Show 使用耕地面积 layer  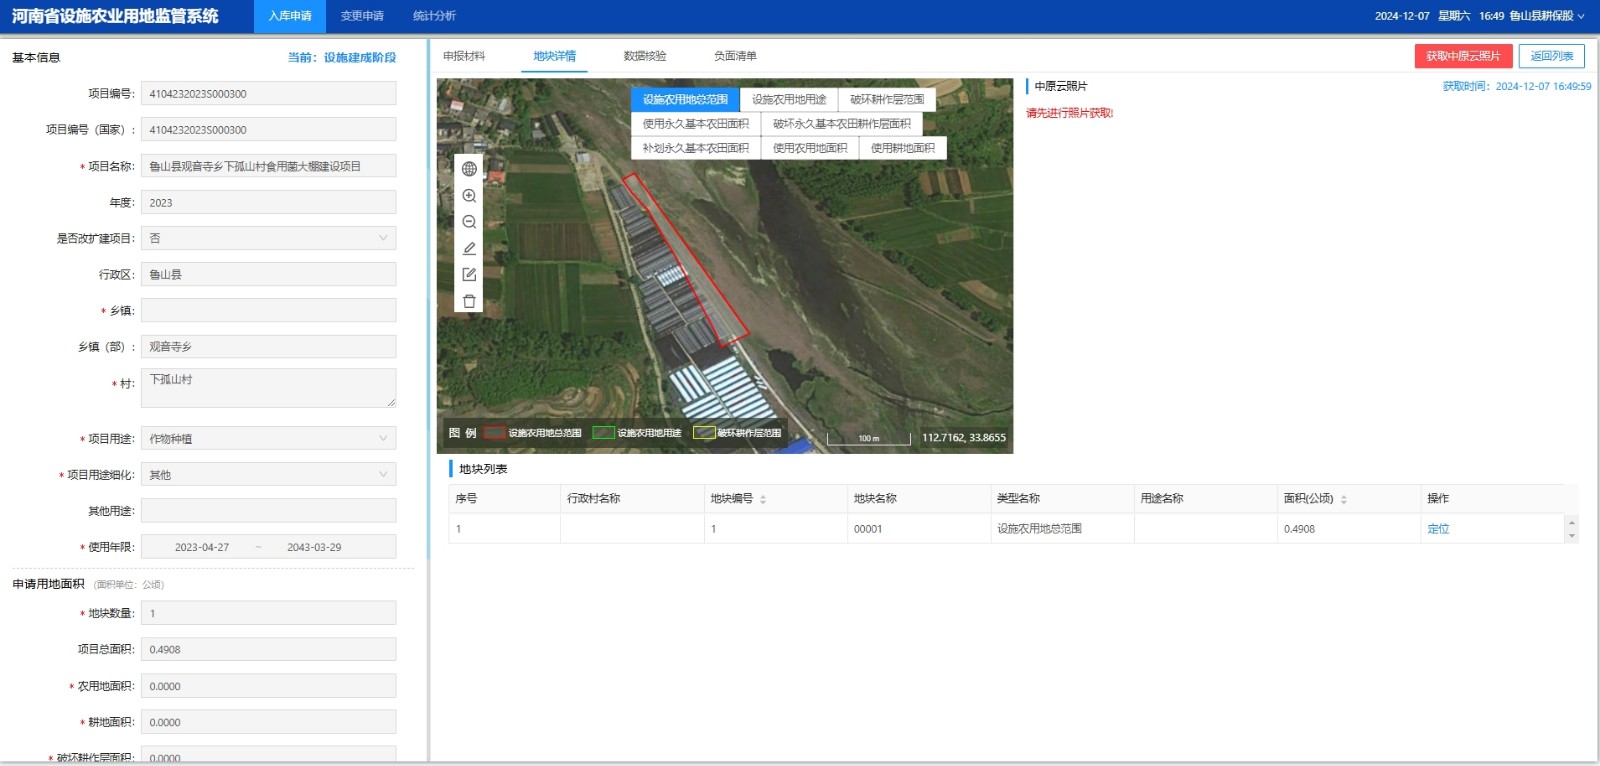tap(902, 148)
